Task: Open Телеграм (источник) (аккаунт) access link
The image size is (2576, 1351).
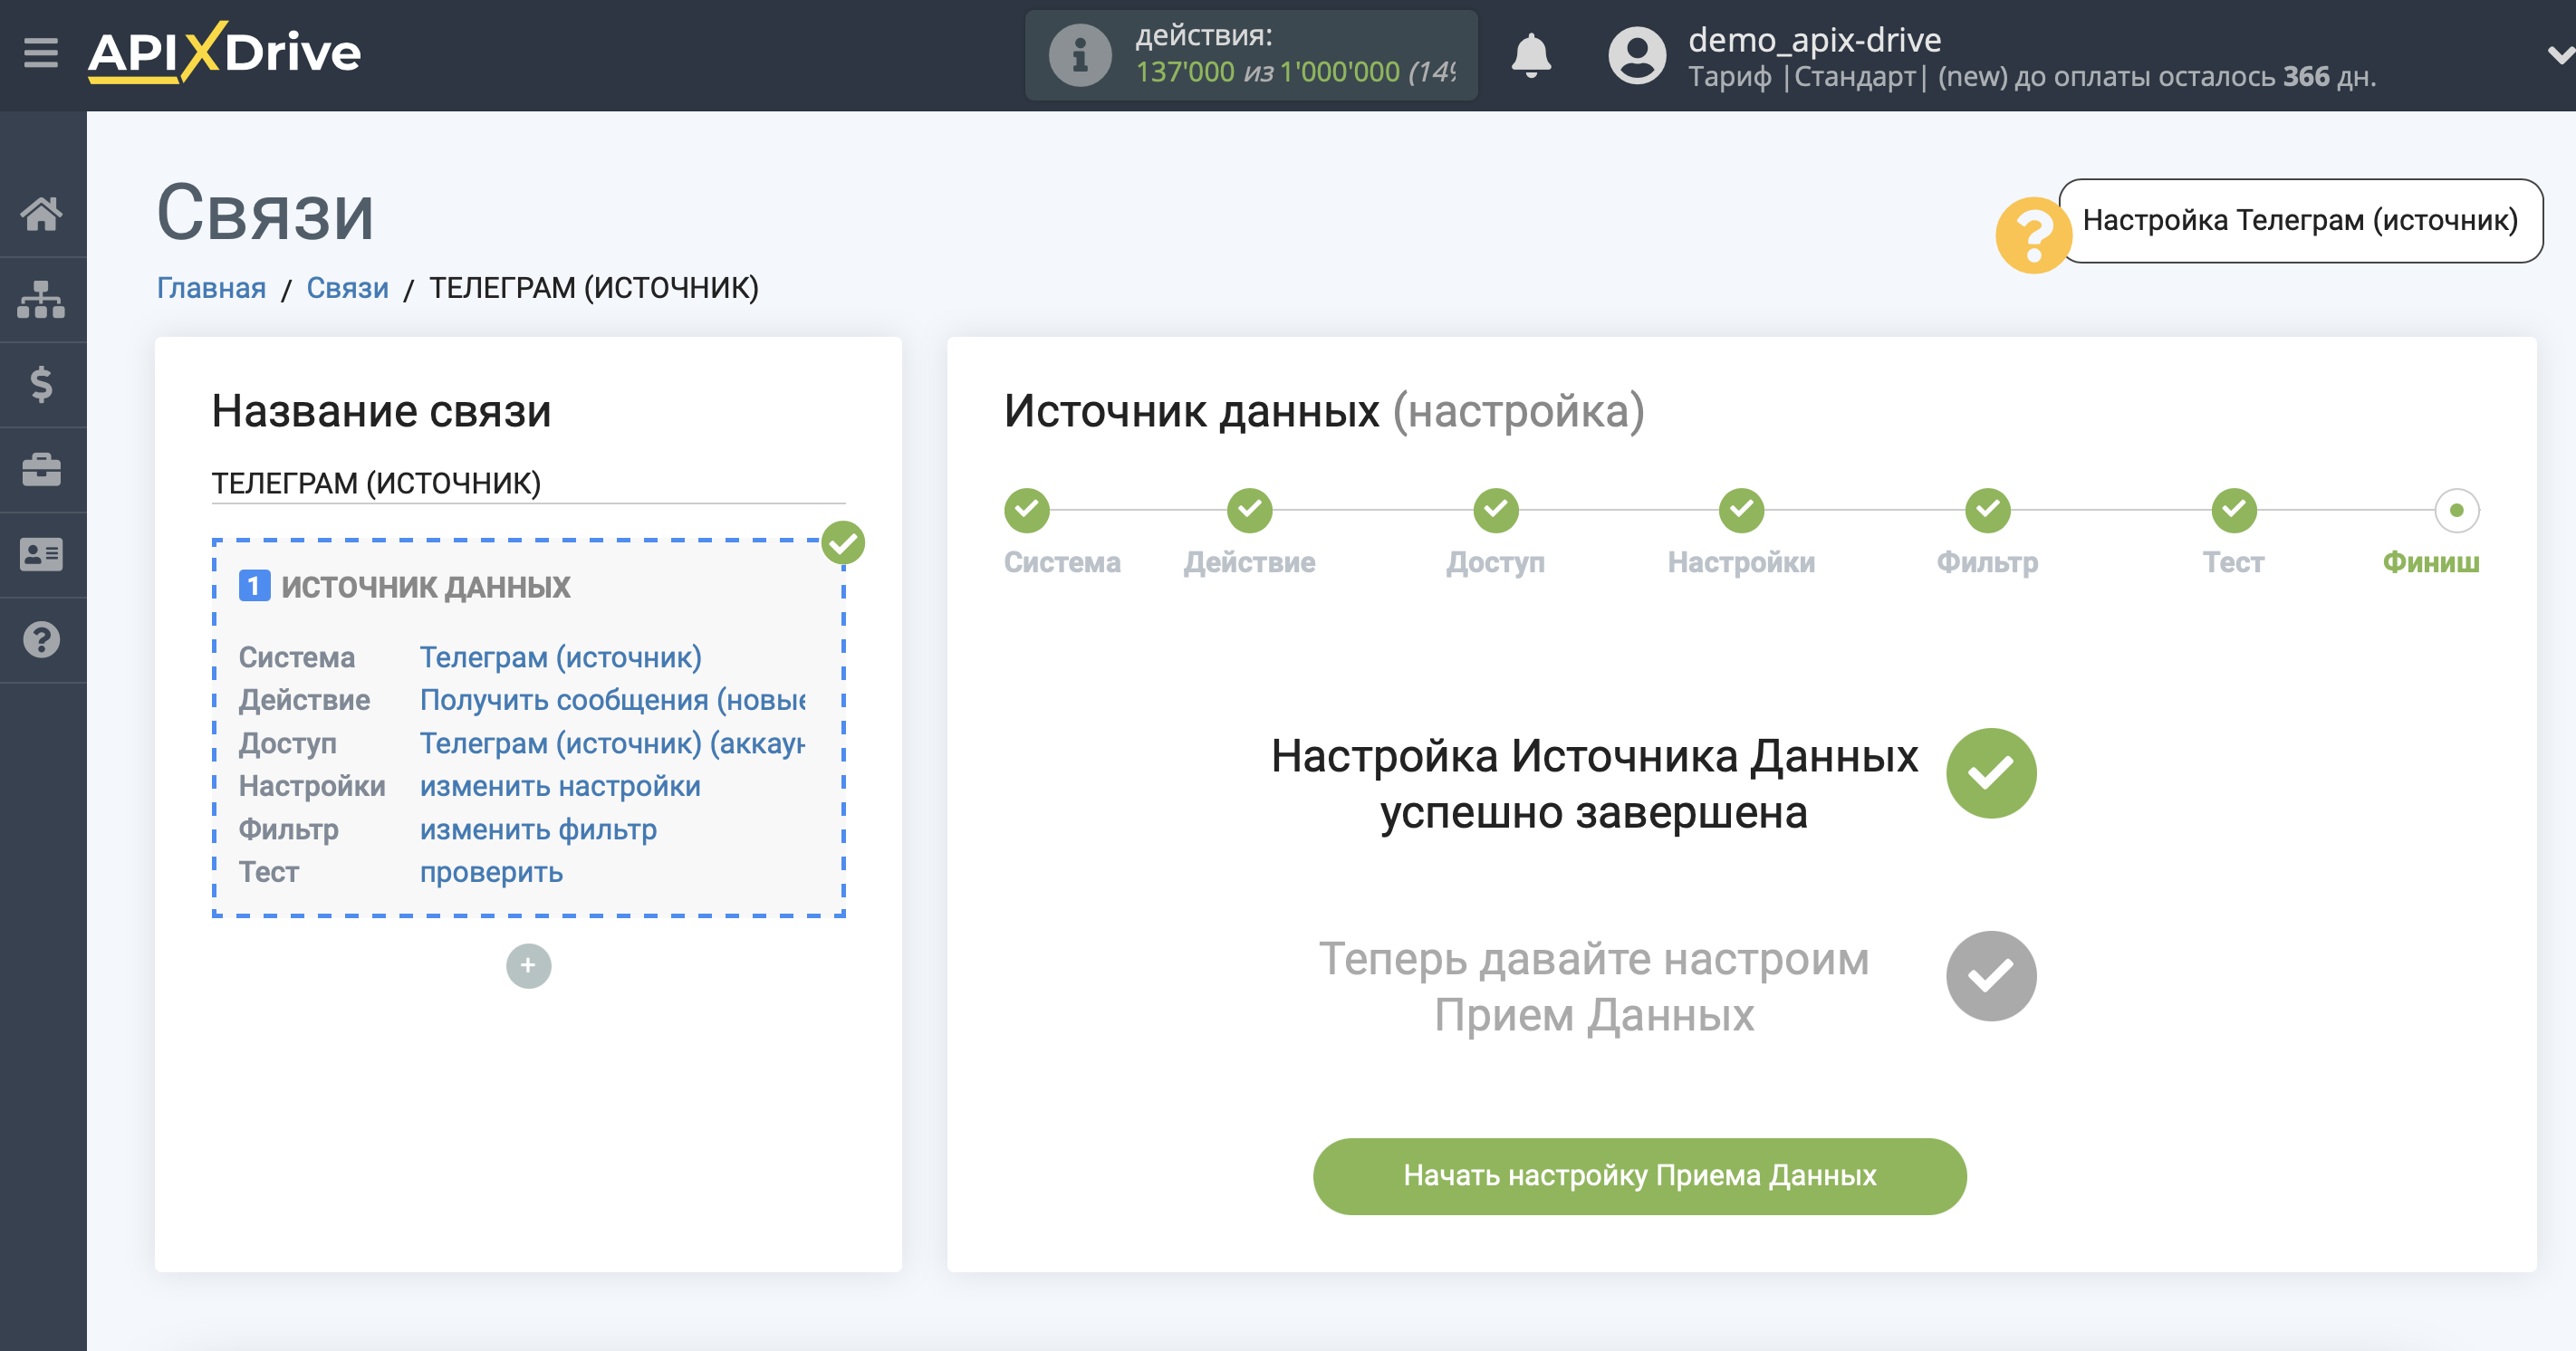Action: tap(612, 744)
